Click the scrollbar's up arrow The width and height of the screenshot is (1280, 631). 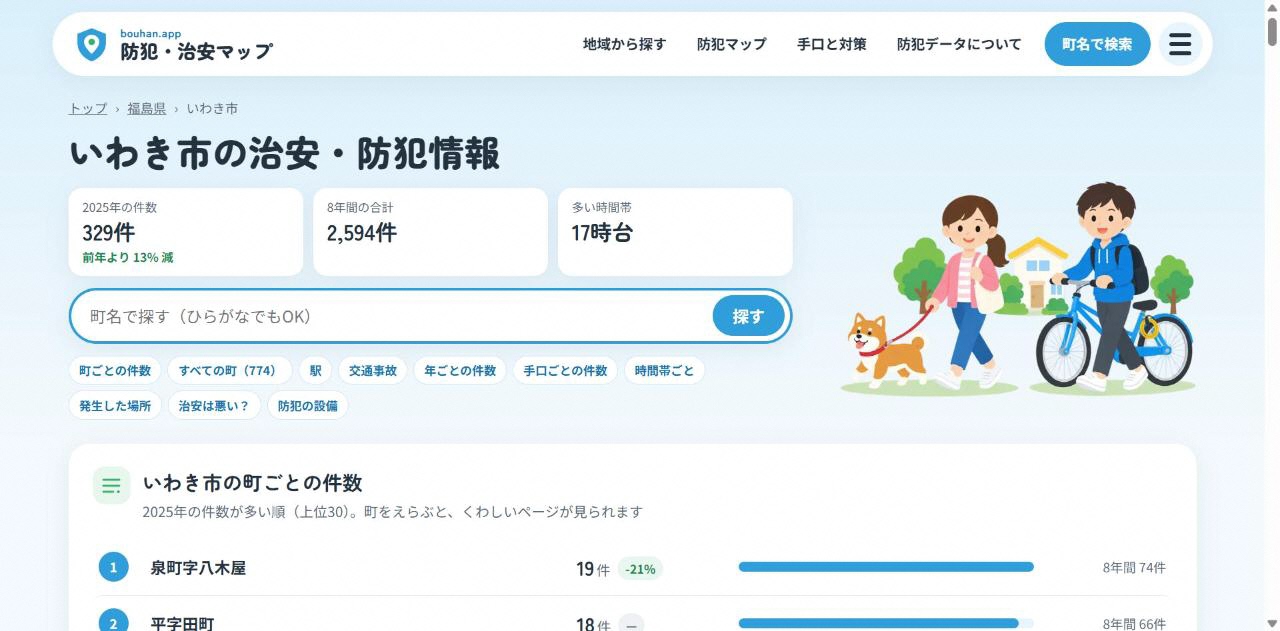pyautogui.click(x=1272, y=7)
